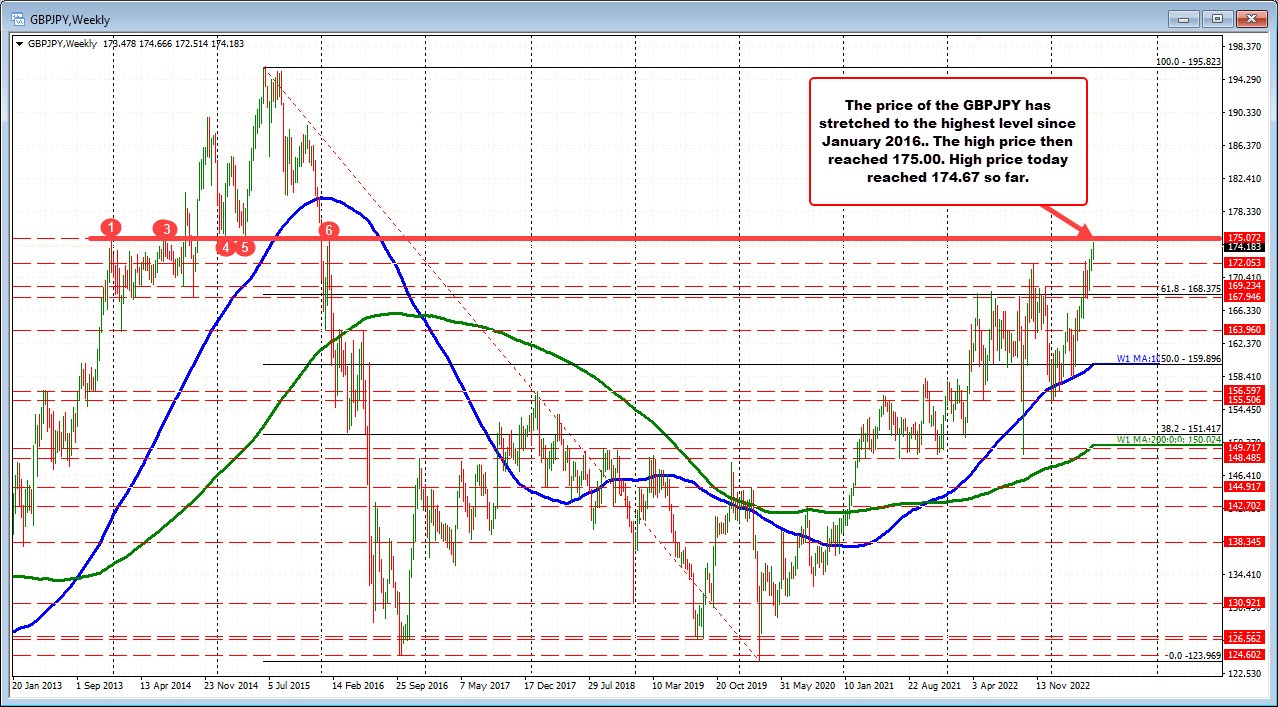Collapse the GBPJPY,Weekly data line triangle
The image size is (1278, 707).
click(x=20, y=44)
